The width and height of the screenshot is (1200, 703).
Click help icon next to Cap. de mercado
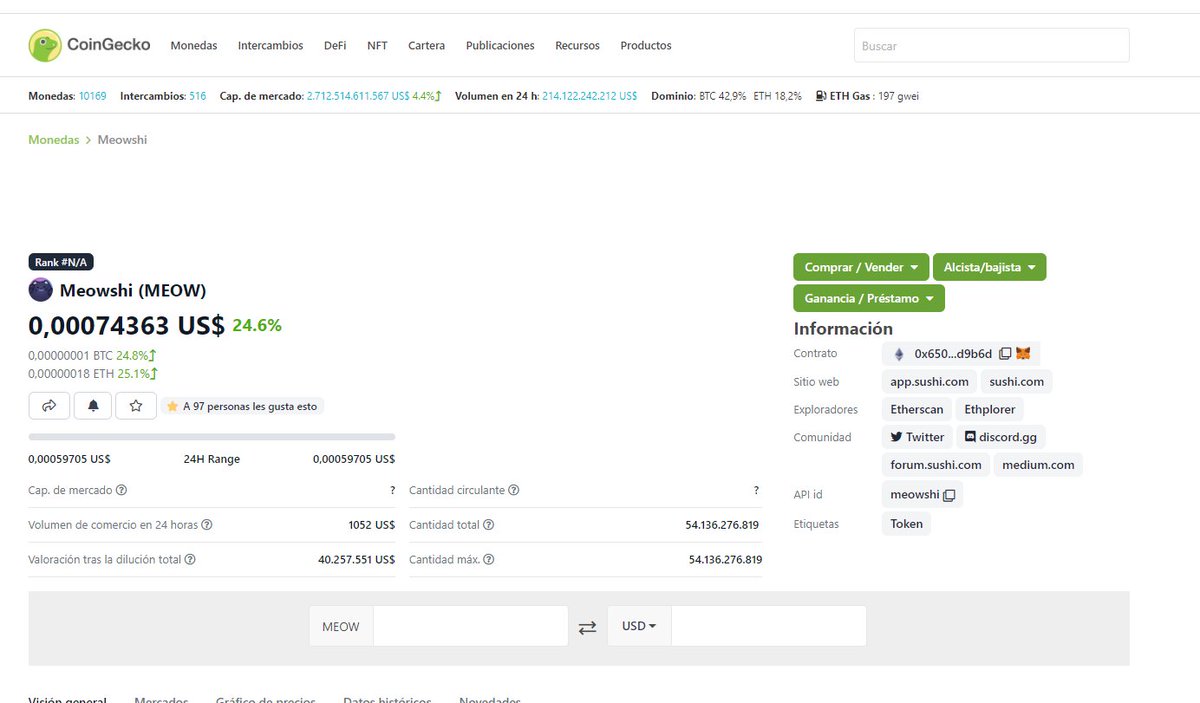[x=122, y=491]
